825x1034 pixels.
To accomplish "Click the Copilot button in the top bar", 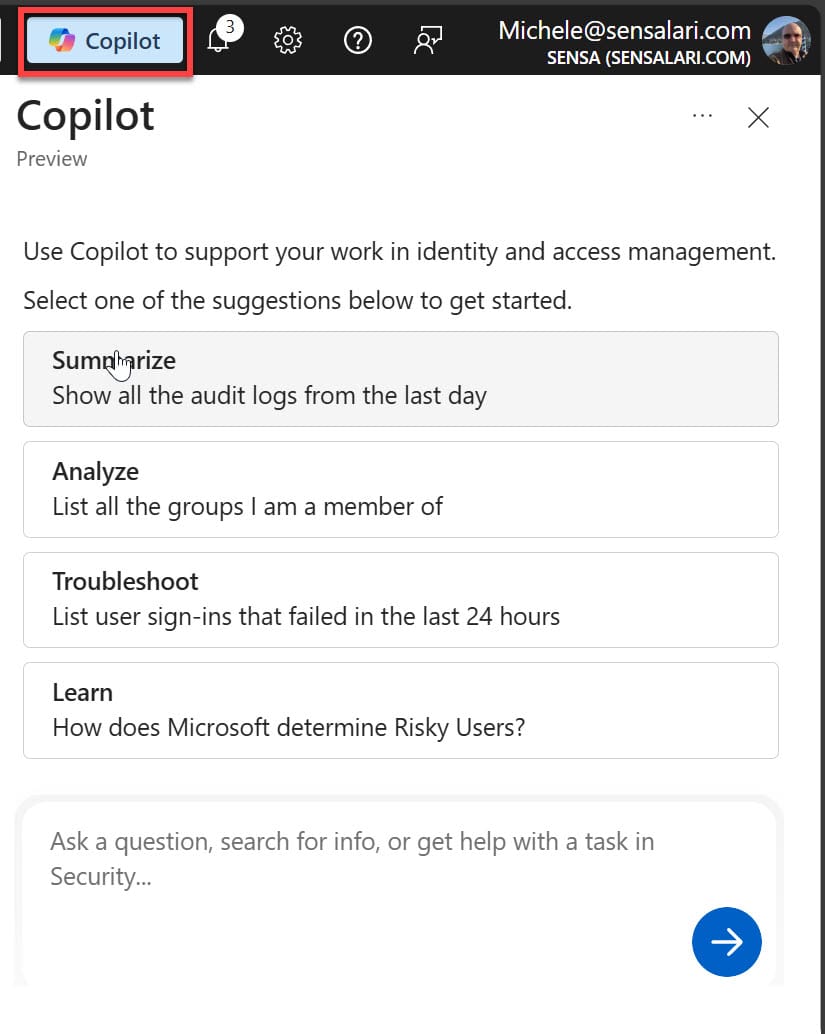I will 106,41.
